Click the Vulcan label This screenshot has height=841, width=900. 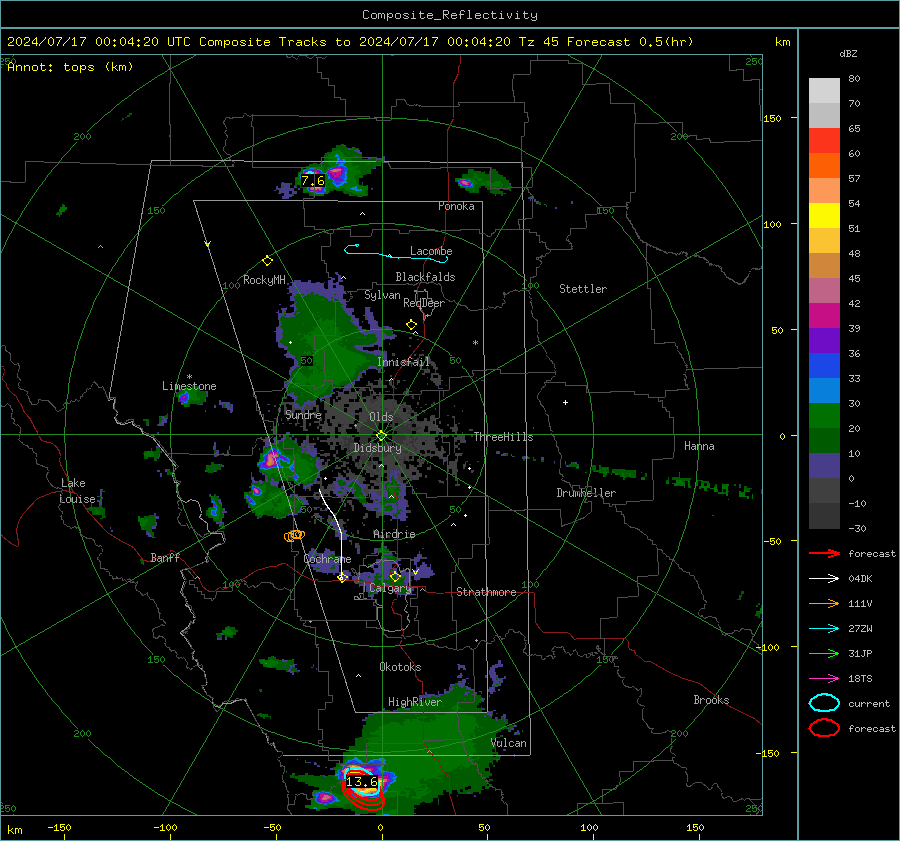[509, 743]
